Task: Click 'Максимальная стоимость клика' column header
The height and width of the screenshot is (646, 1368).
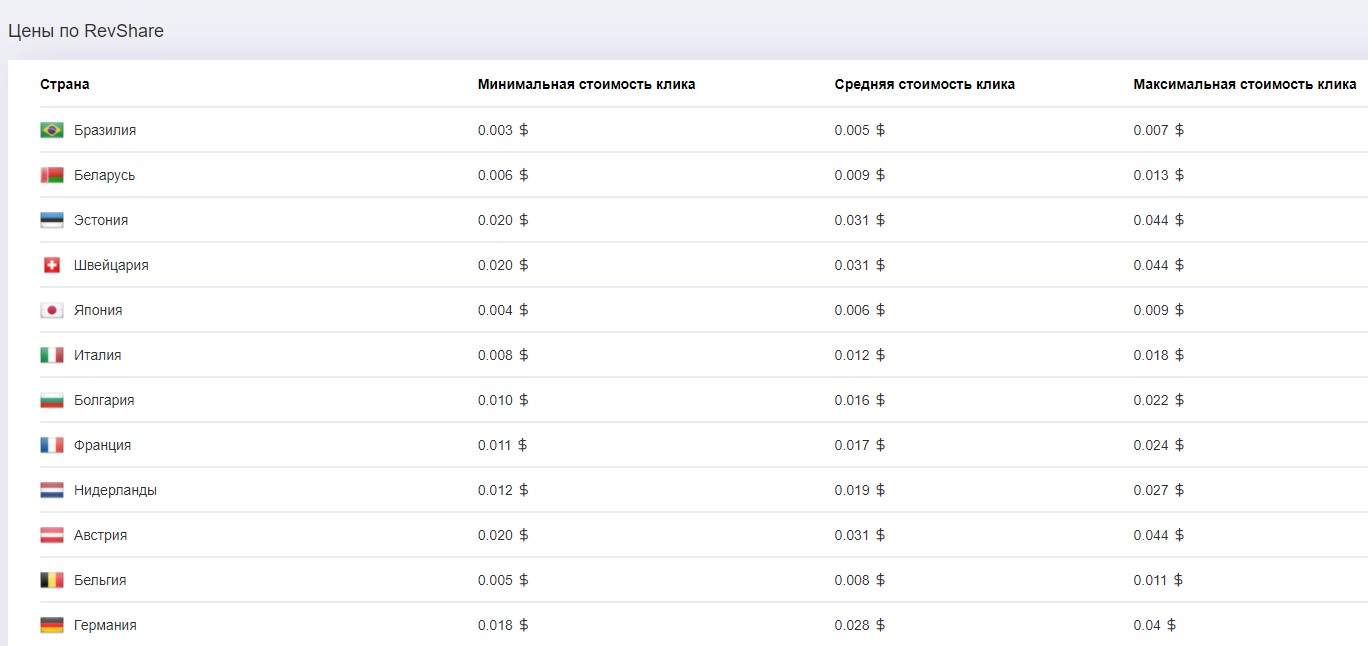Action: [1244, 84]
